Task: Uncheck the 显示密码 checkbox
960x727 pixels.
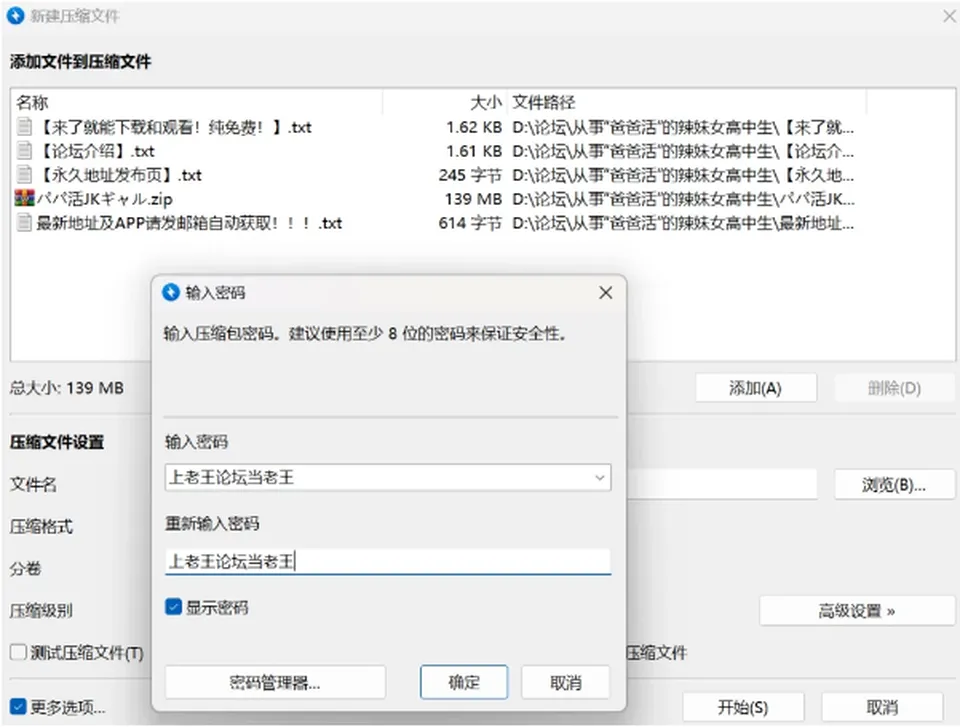Action: point(173,607)
